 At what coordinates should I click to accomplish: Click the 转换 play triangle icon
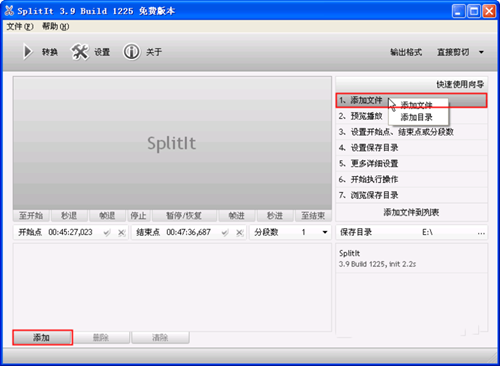pyautogui.click(x=28, y=52)
